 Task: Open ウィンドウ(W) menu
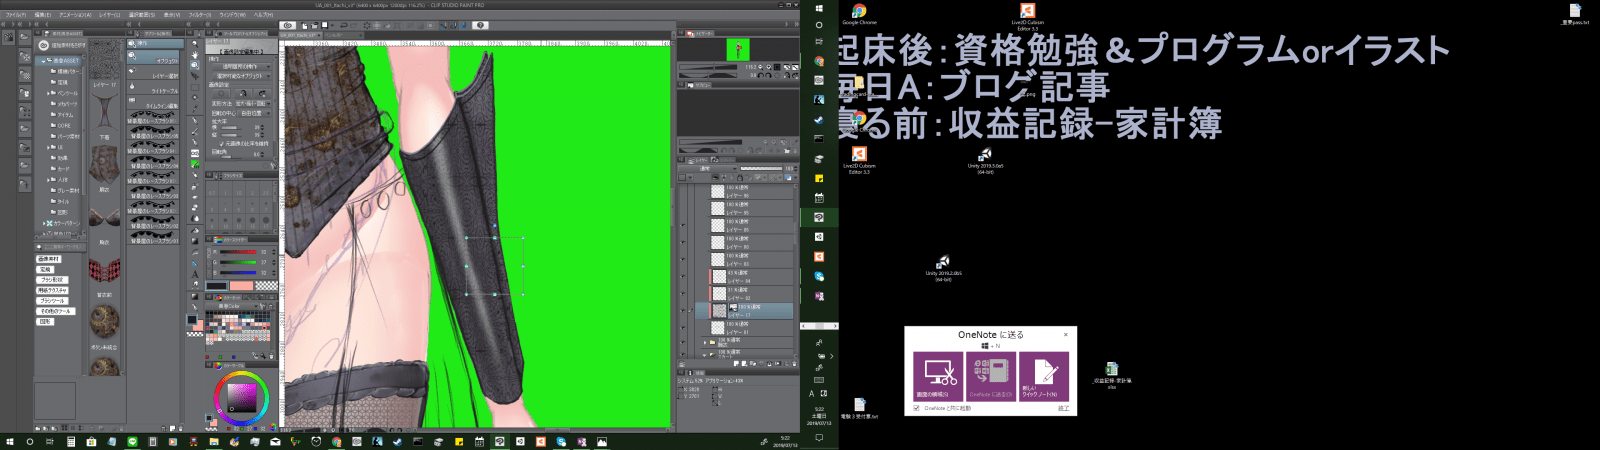pos(232,15)
